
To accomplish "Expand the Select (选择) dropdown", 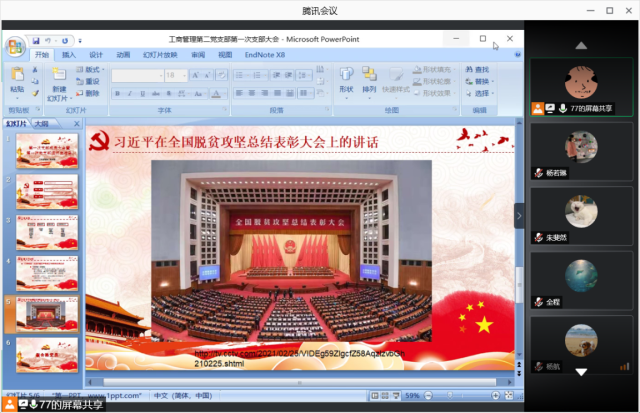I will pos(481,94).
